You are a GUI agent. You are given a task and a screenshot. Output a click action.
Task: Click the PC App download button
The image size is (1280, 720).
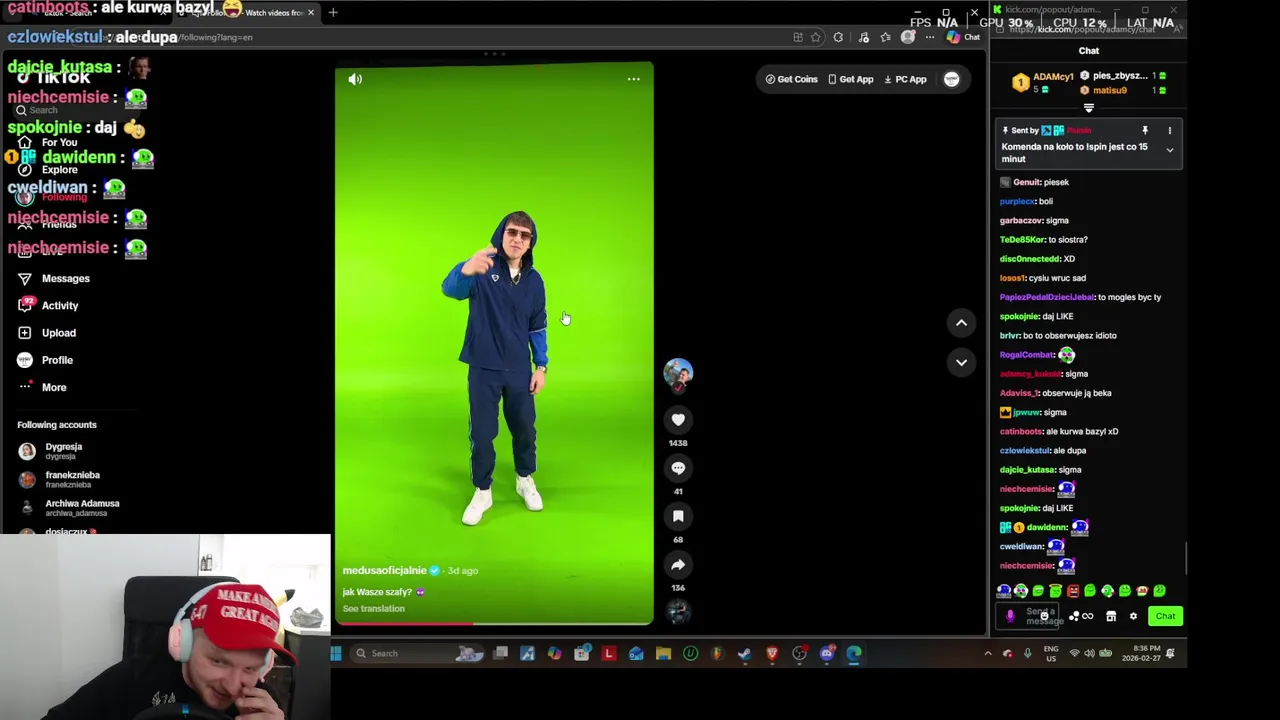(x=905, y=79)
